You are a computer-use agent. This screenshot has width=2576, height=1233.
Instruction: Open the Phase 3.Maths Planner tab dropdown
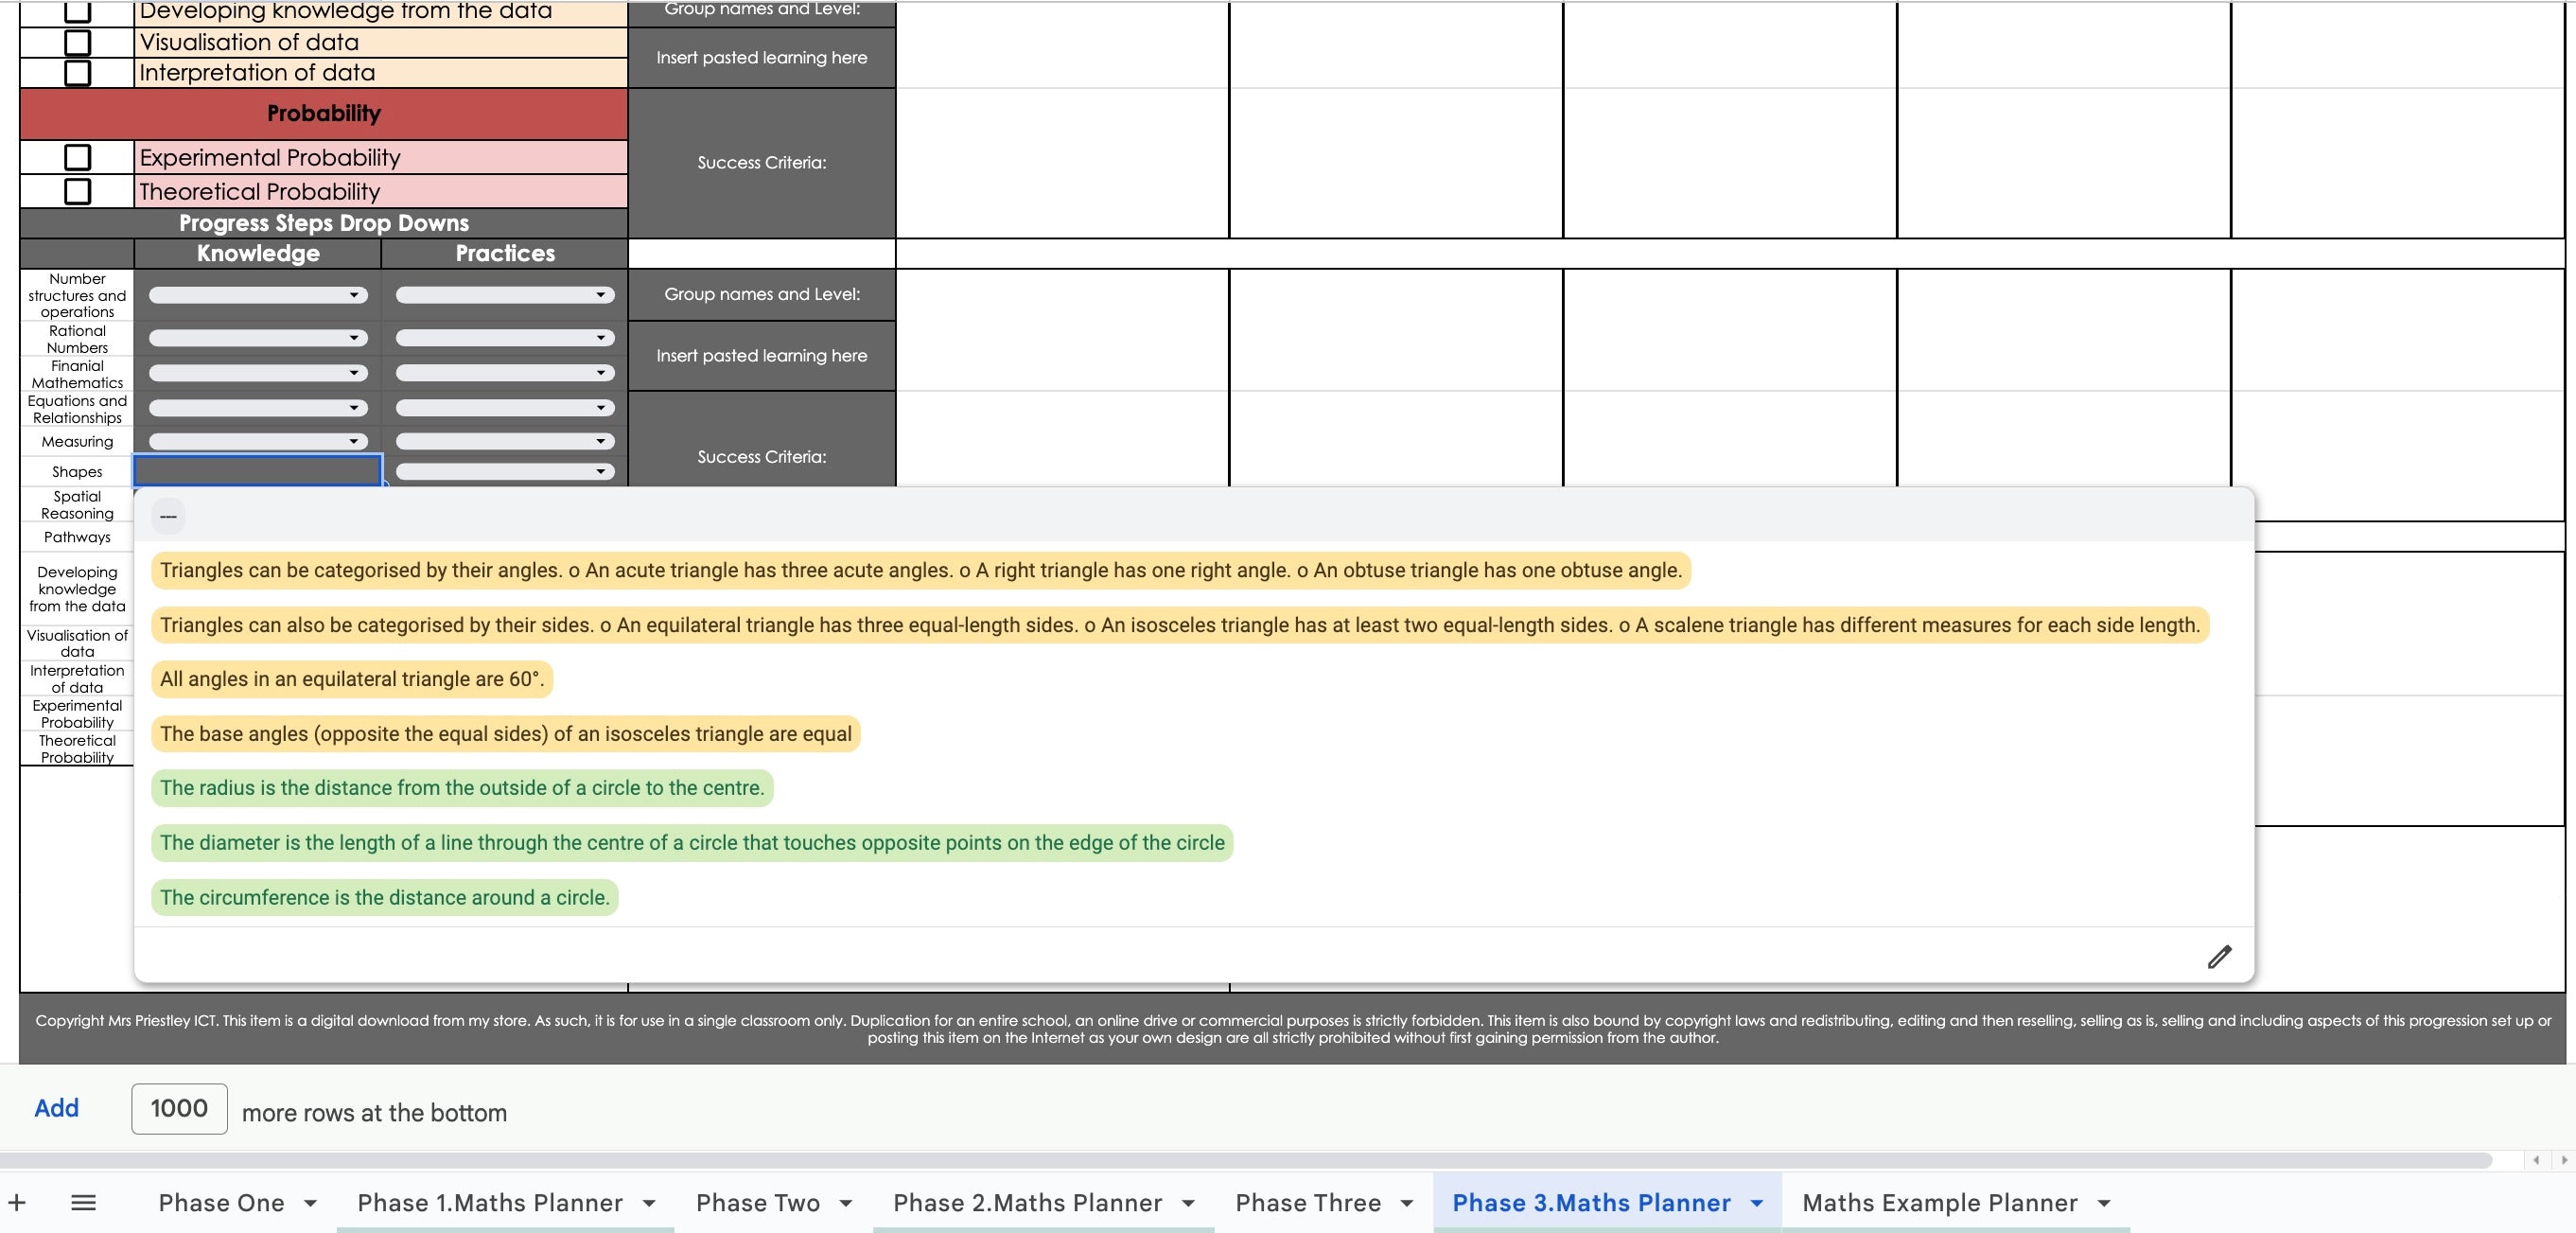pyautogui.click(x=1759, y=1202)
